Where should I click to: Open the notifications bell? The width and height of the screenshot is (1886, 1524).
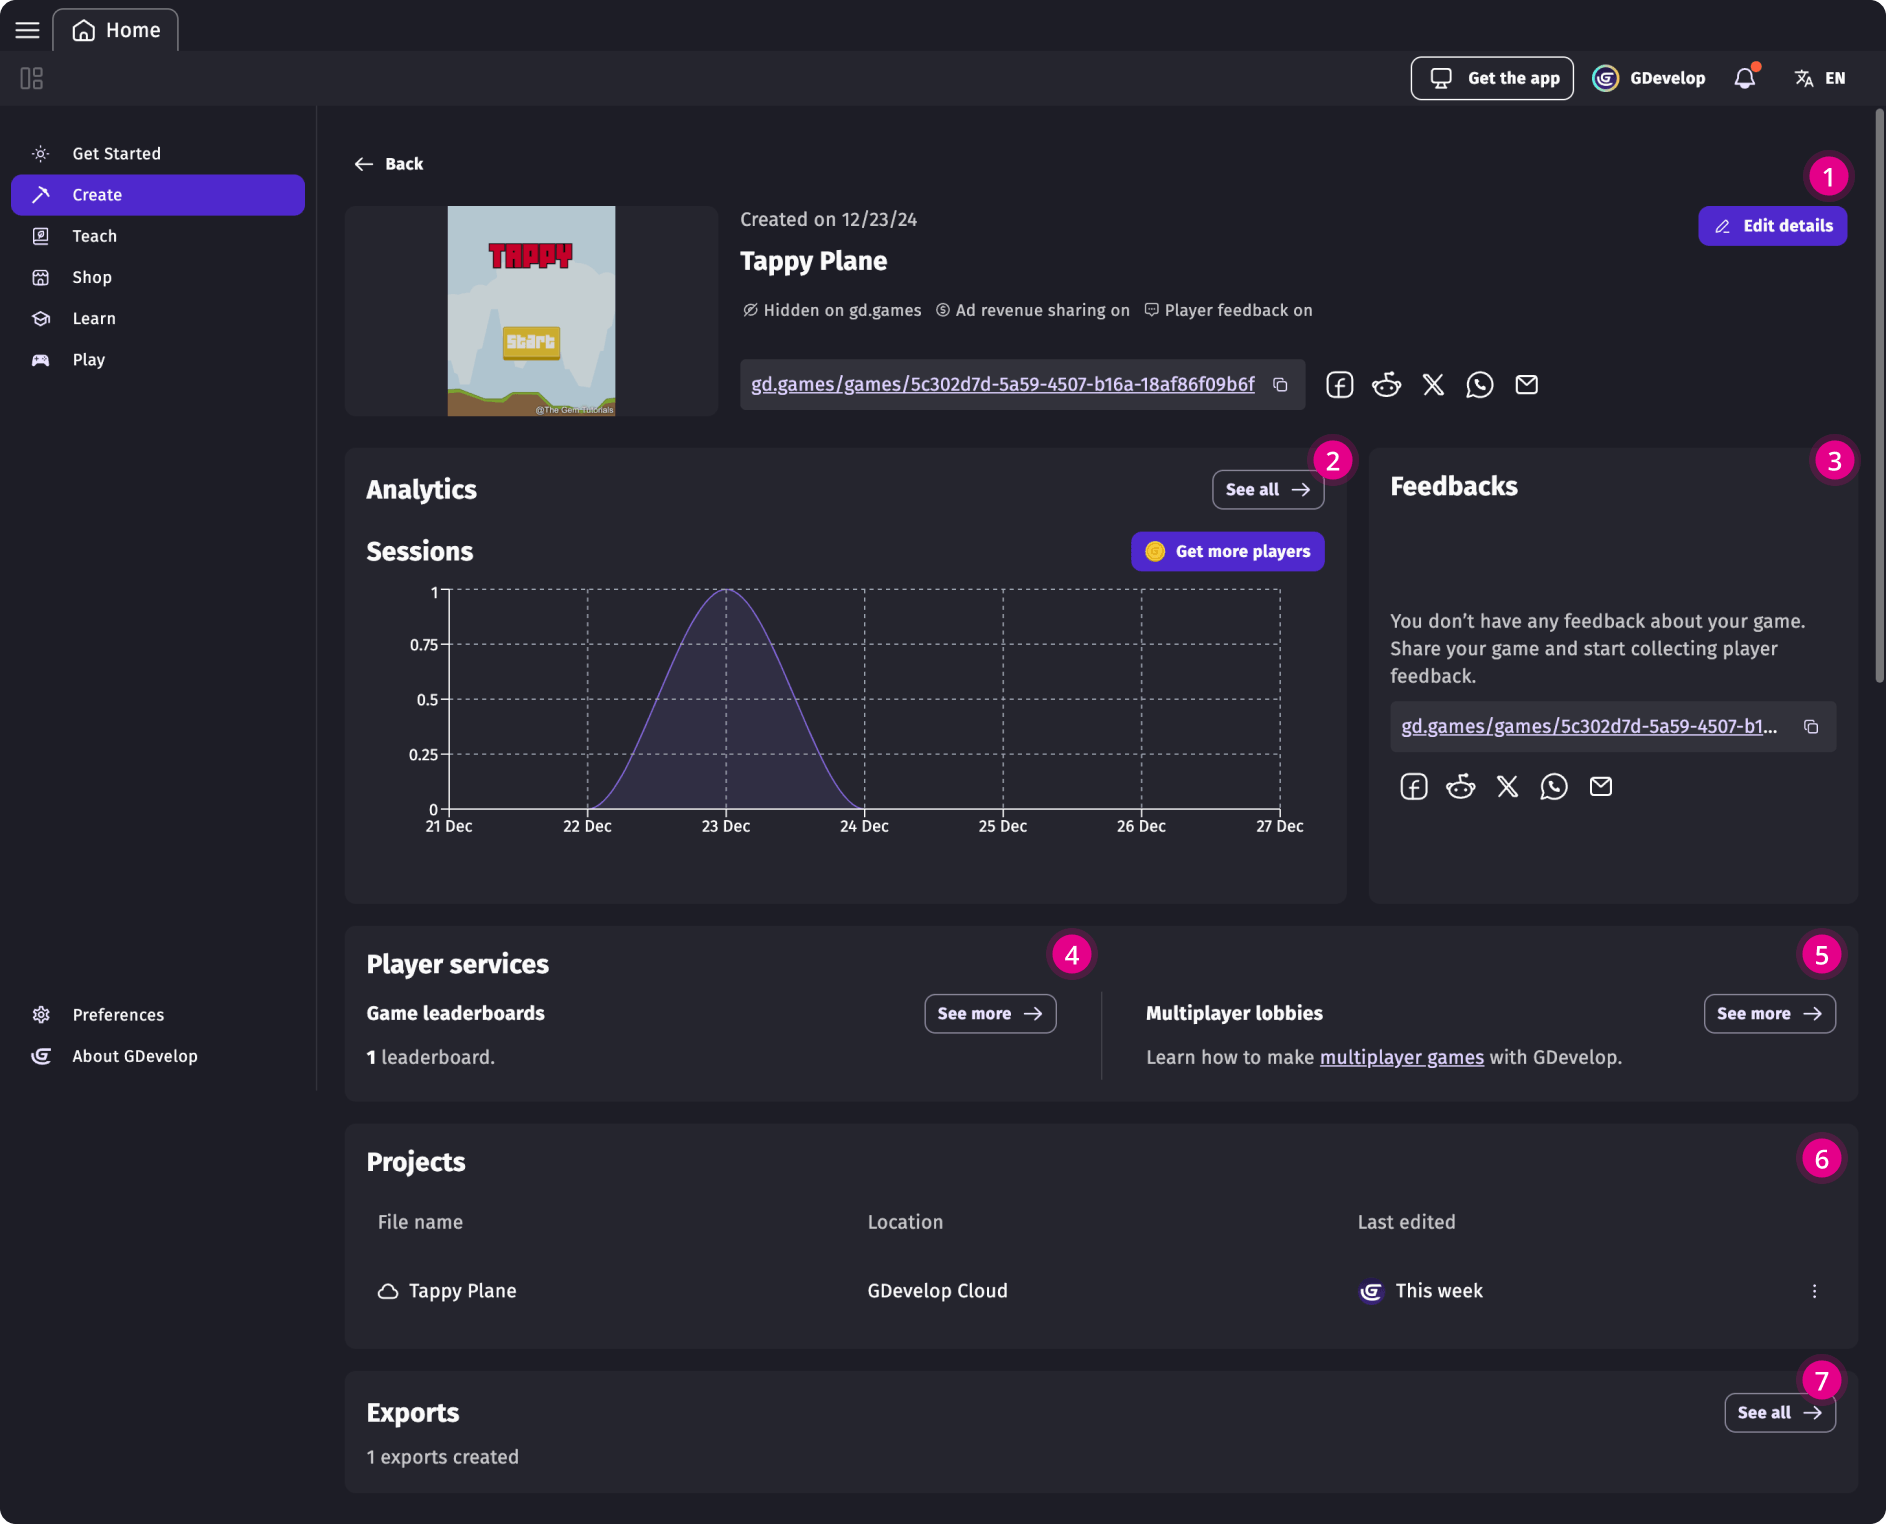click(x=1744, y=77)
